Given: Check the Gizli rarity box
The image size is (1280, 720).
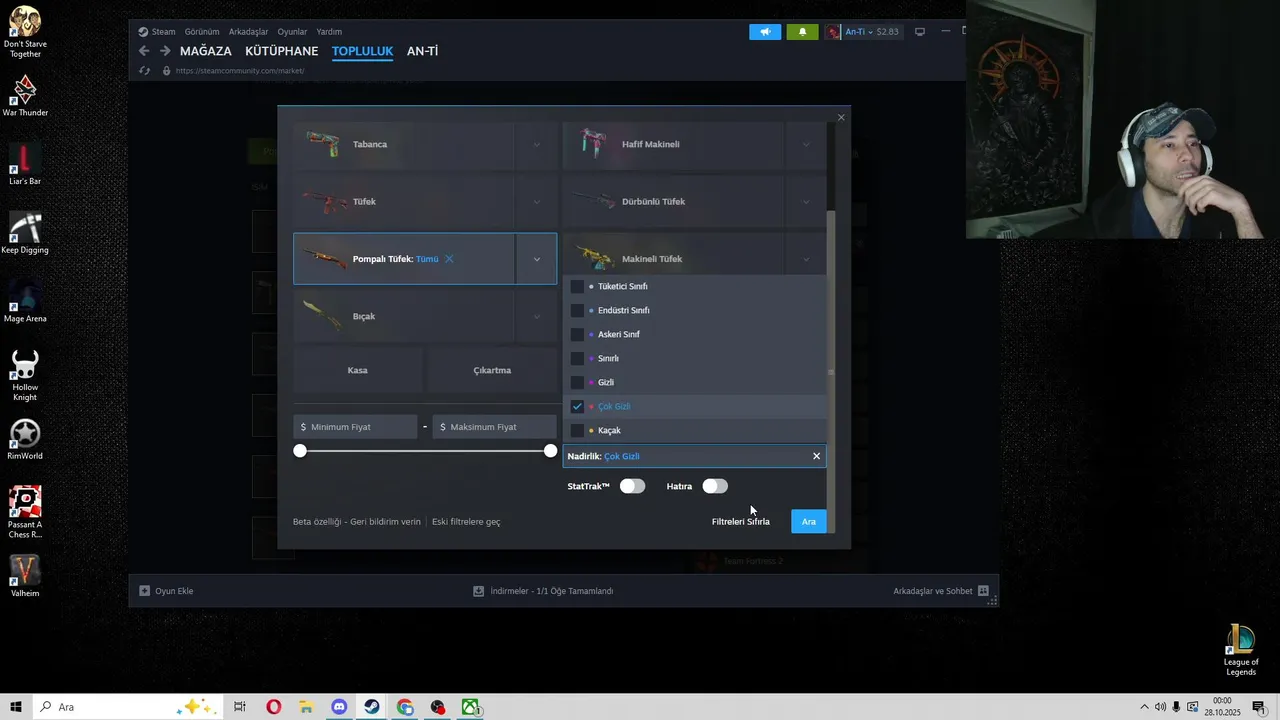Looking at the screenshot, I should point(577,382).
